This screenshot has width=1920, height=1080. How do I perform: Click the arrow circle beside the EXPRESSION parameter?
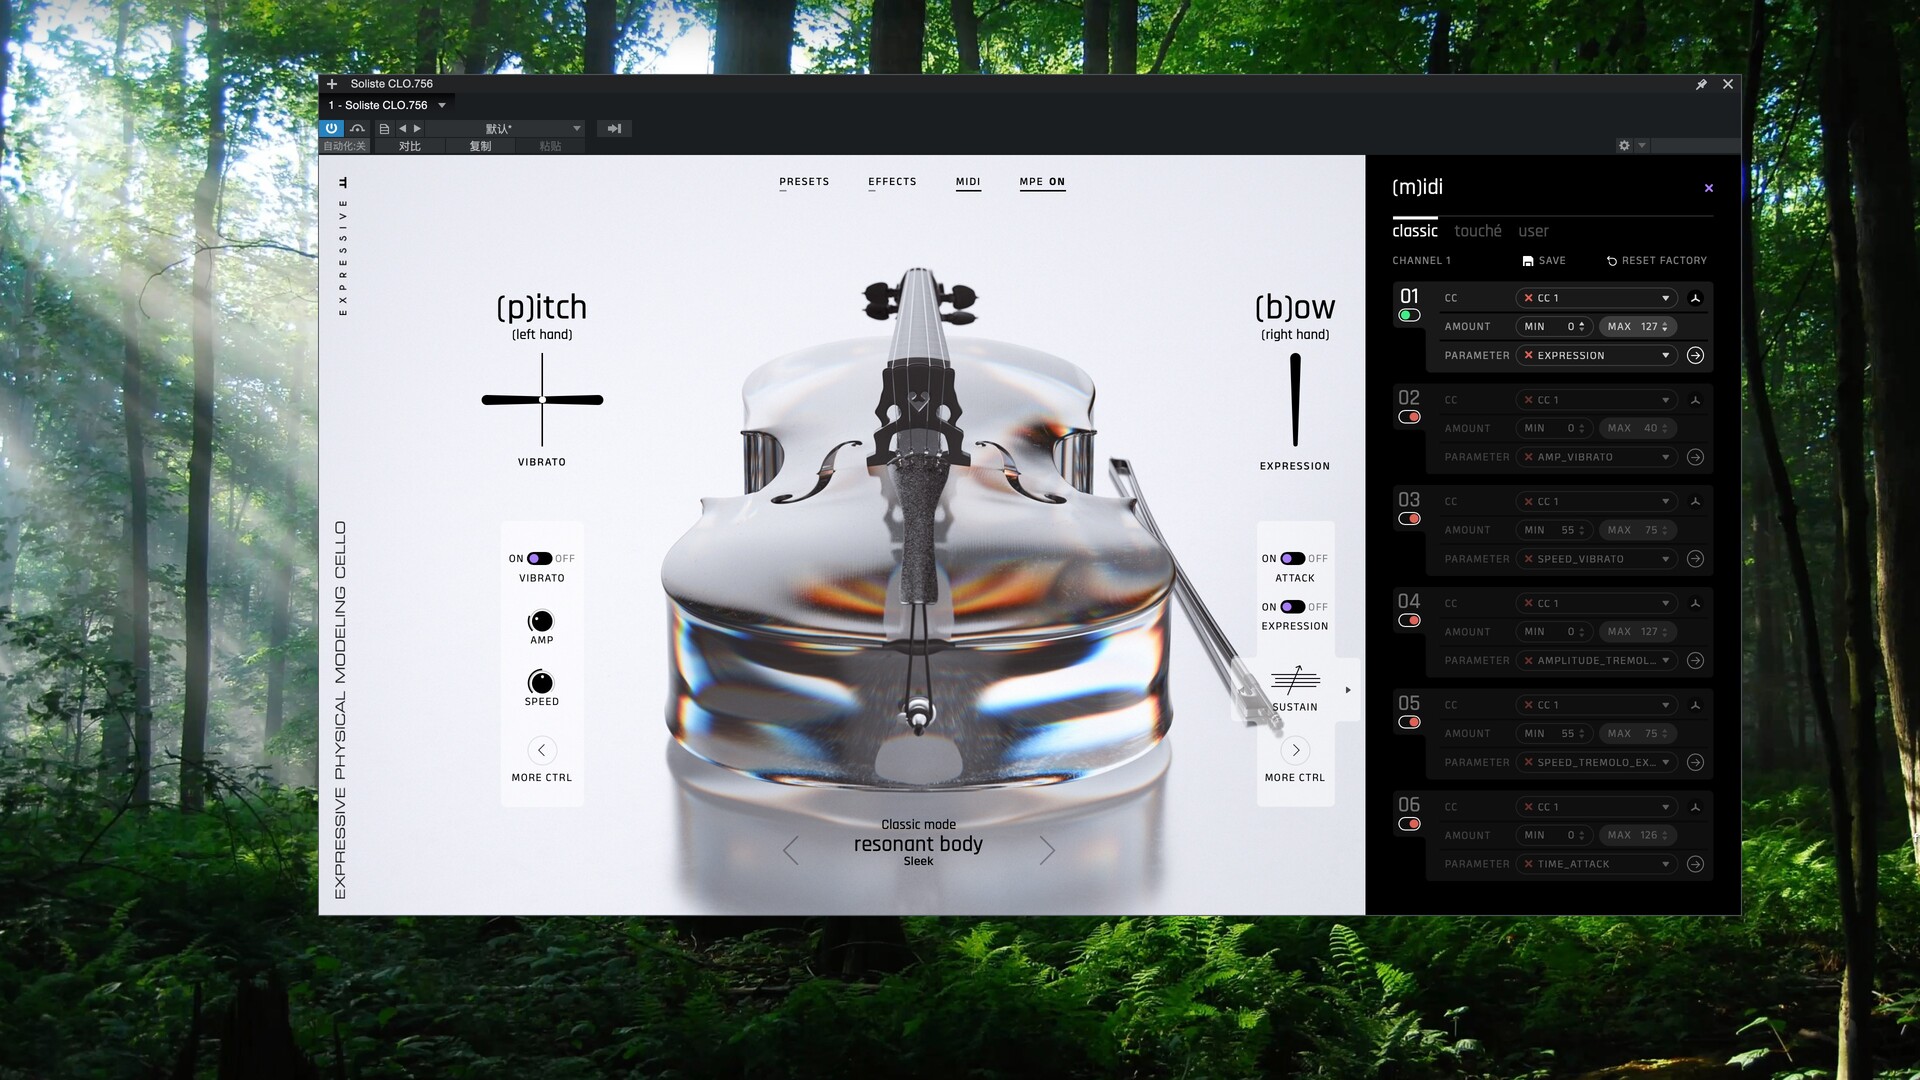[x=1695, y=355]
